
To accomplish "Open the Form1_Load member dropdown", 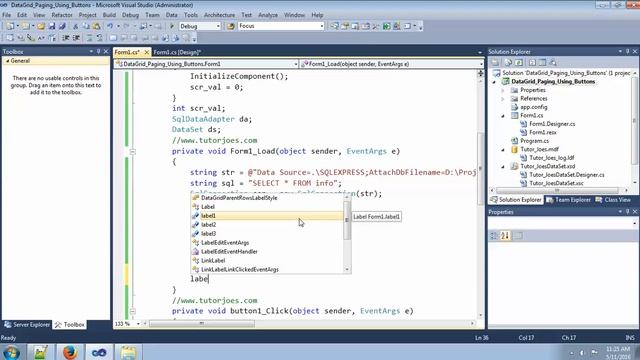I will (x=481, y=64).
